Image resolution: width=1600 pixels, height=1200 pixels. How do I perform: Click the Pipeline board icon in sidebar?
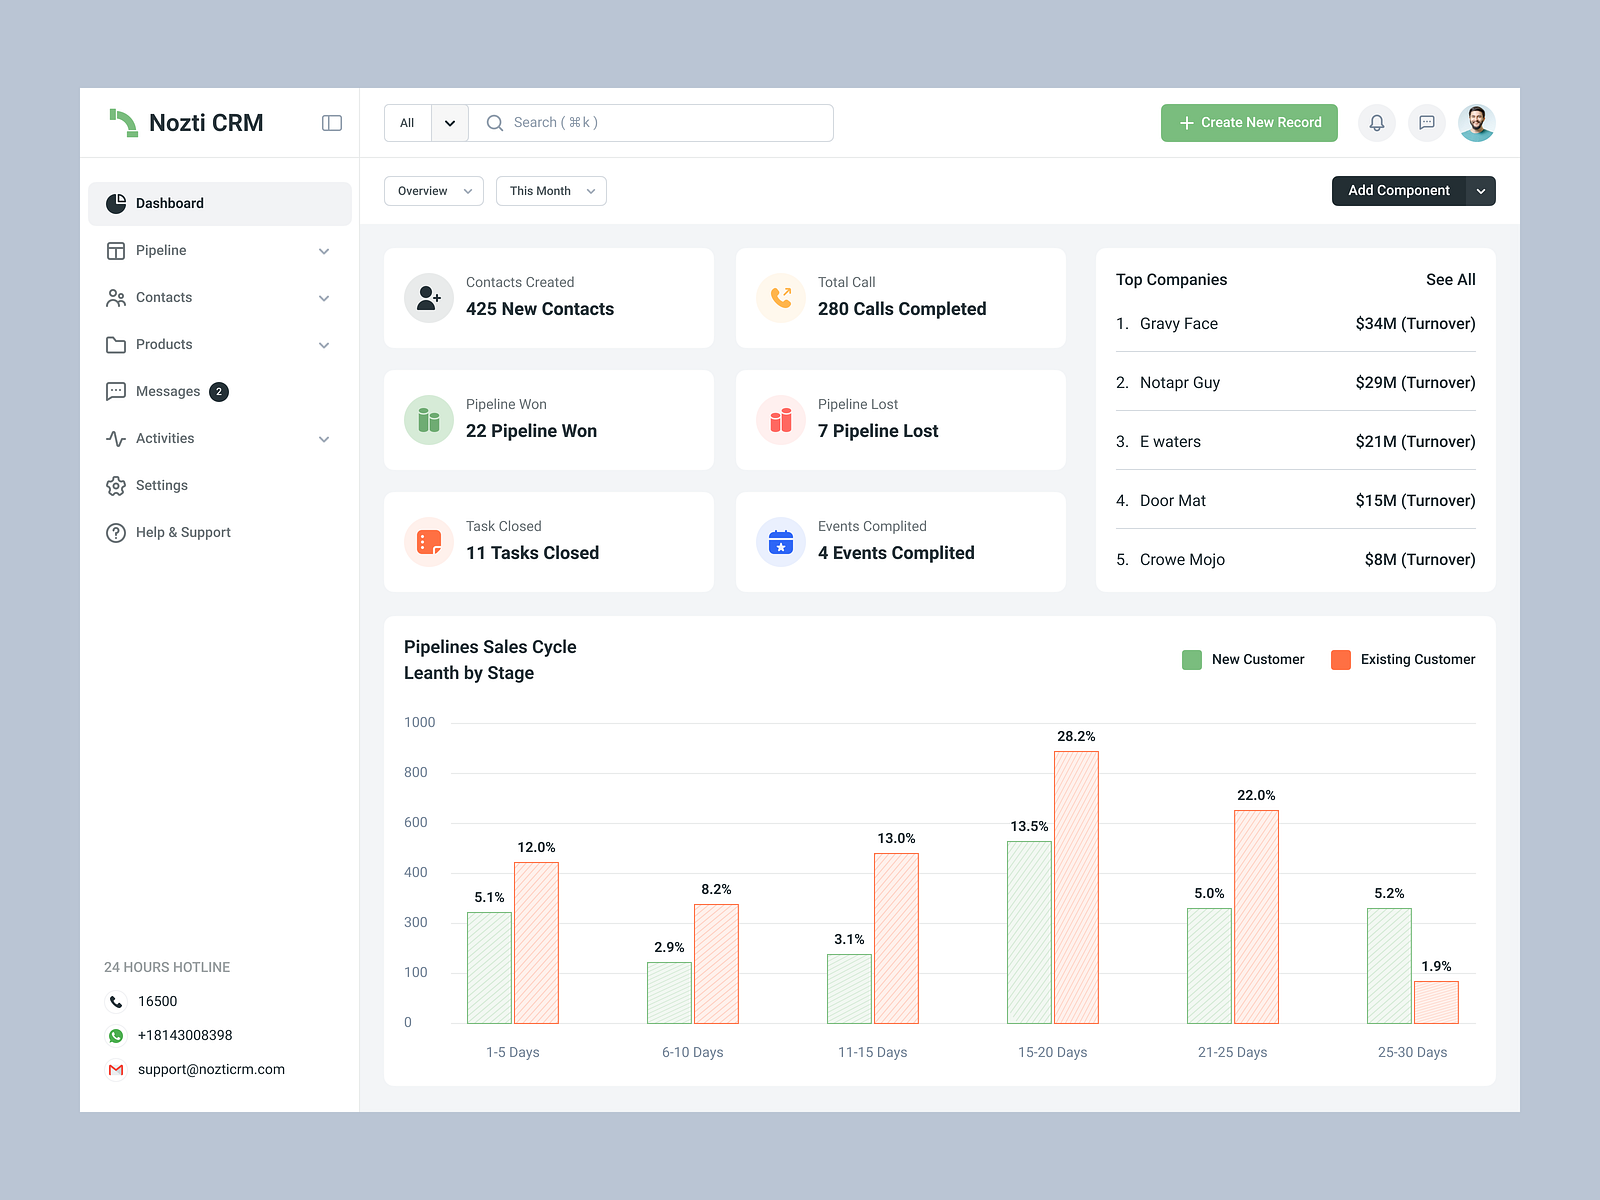coord(116,250)
